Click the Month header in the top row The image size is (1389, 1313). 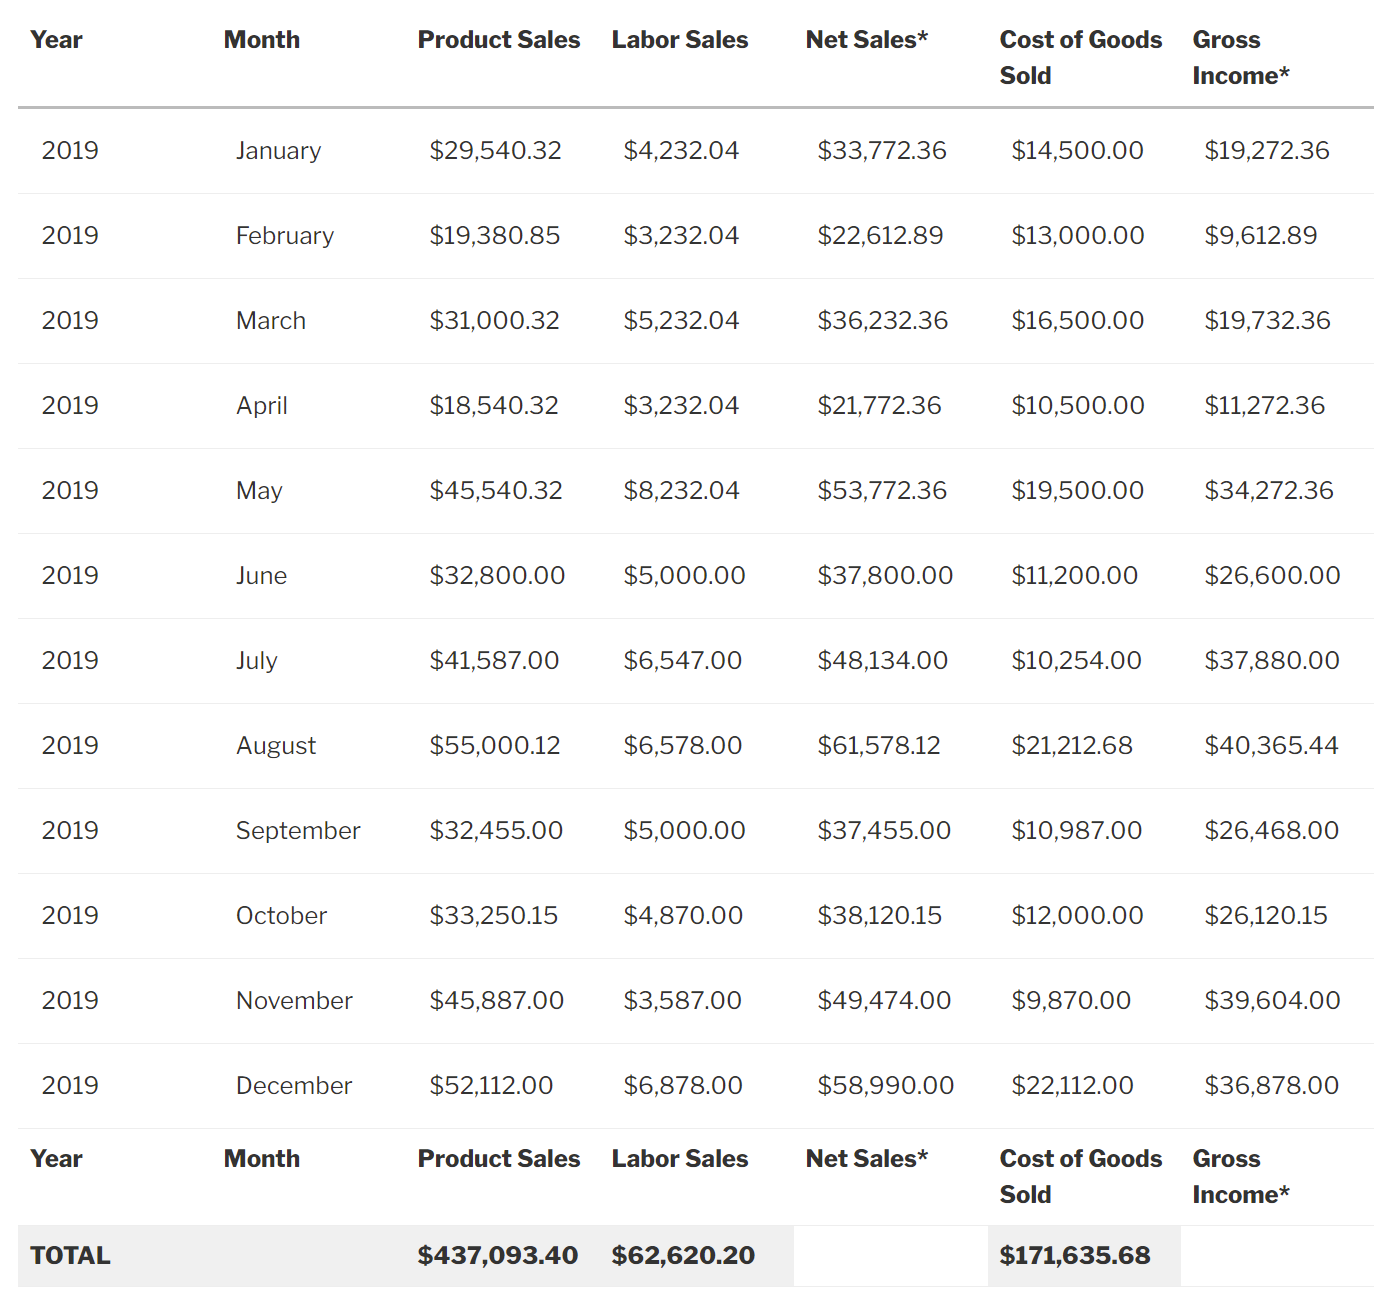pyautogui.click(x=261, y=40)
